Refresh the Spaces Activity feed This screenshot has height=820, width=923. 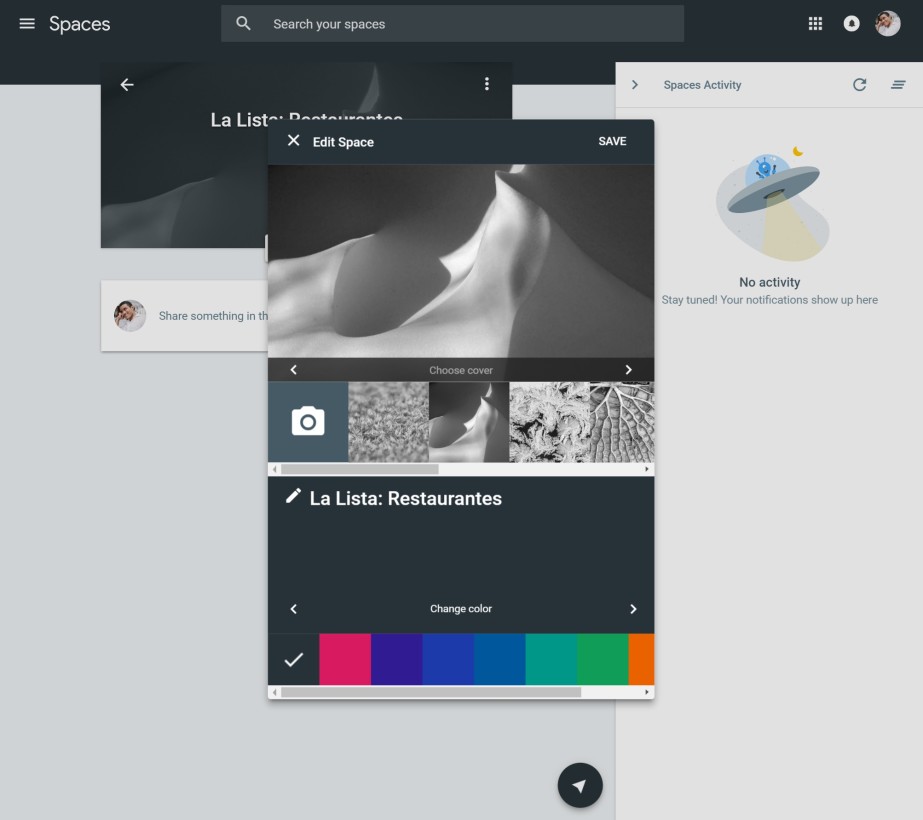859,85
